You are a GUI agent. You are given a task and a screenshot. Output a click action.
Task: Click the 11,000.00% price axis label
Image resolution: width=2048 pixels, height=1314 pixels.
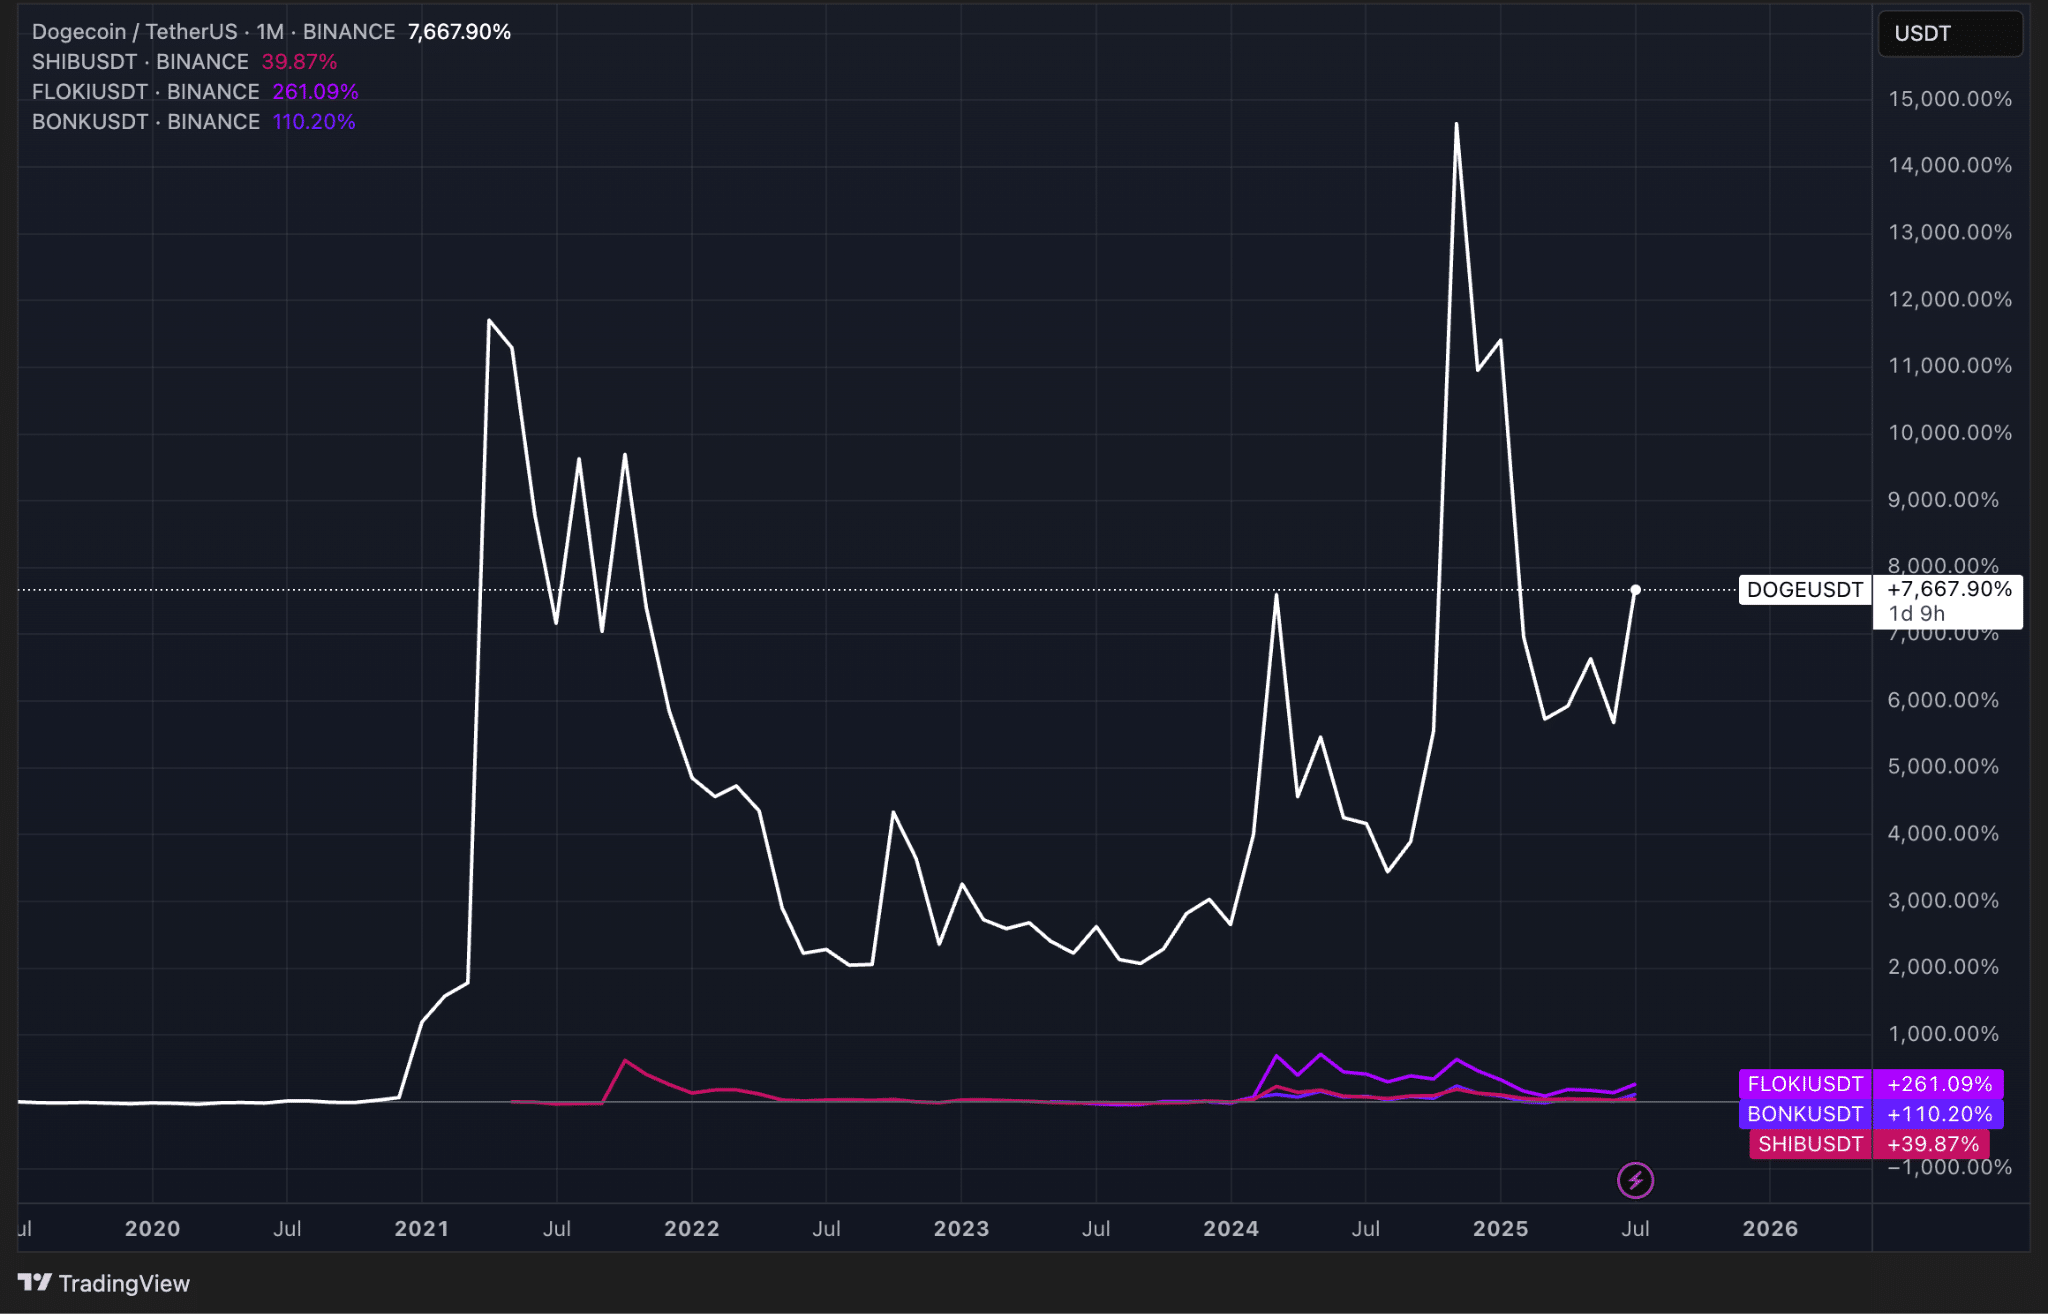[1950, 366]
